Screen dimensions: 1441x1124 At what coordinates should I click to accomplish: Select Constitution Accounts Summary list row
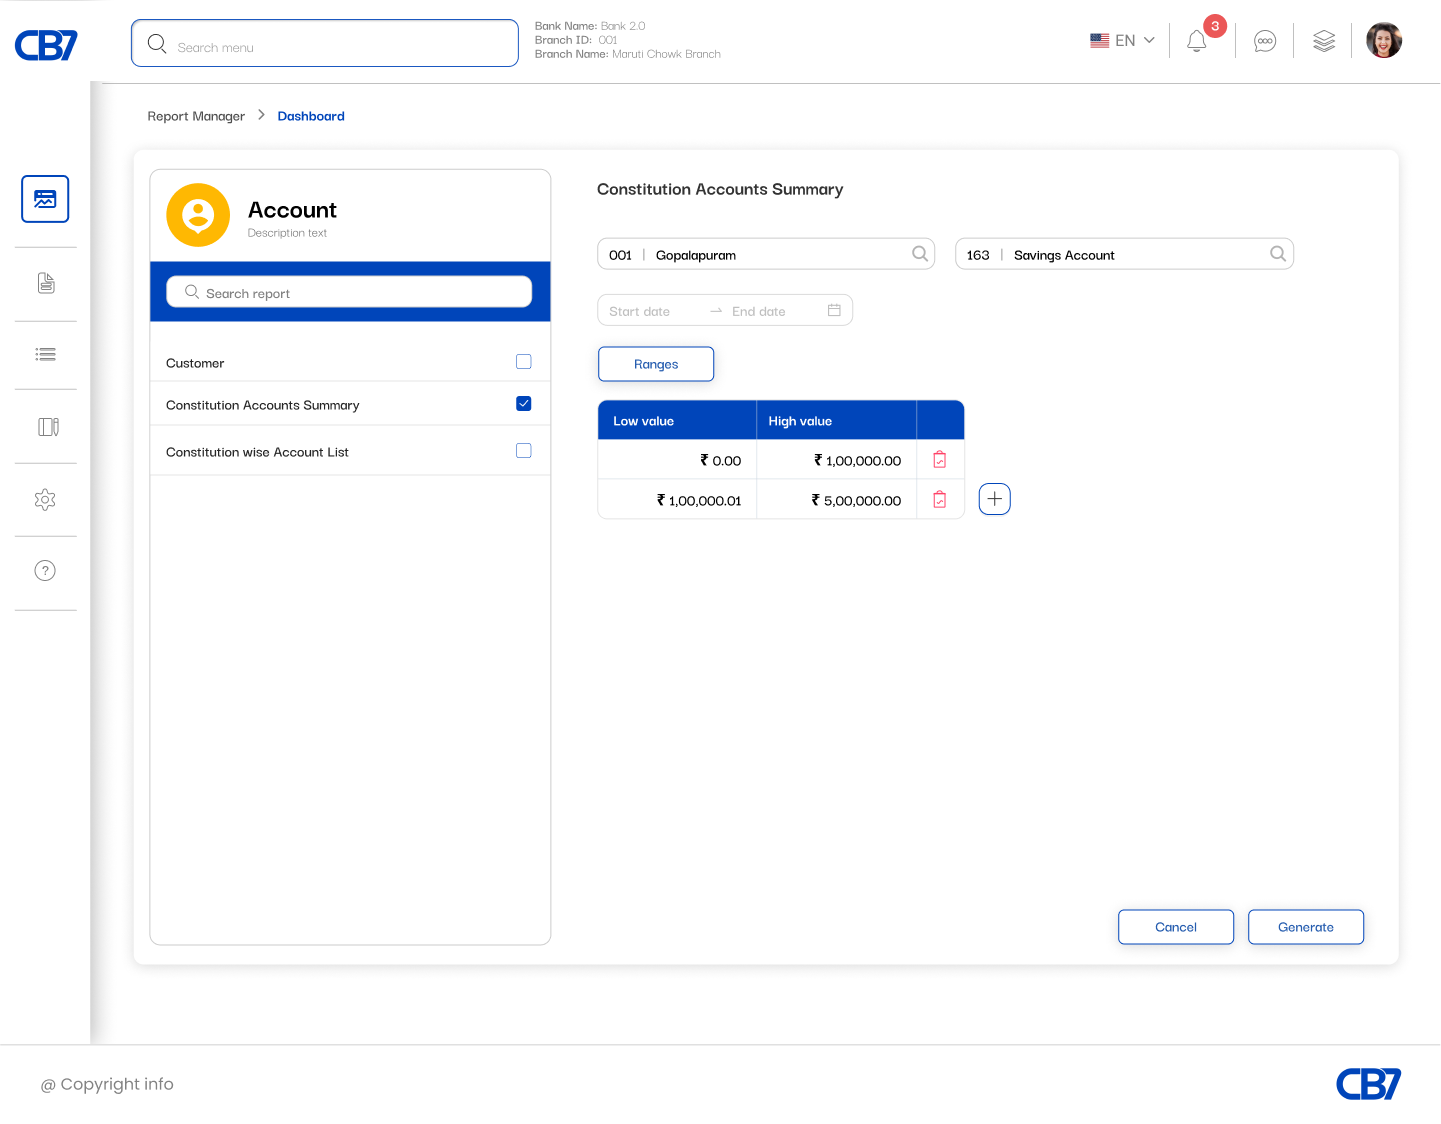[x=350, y=404]
